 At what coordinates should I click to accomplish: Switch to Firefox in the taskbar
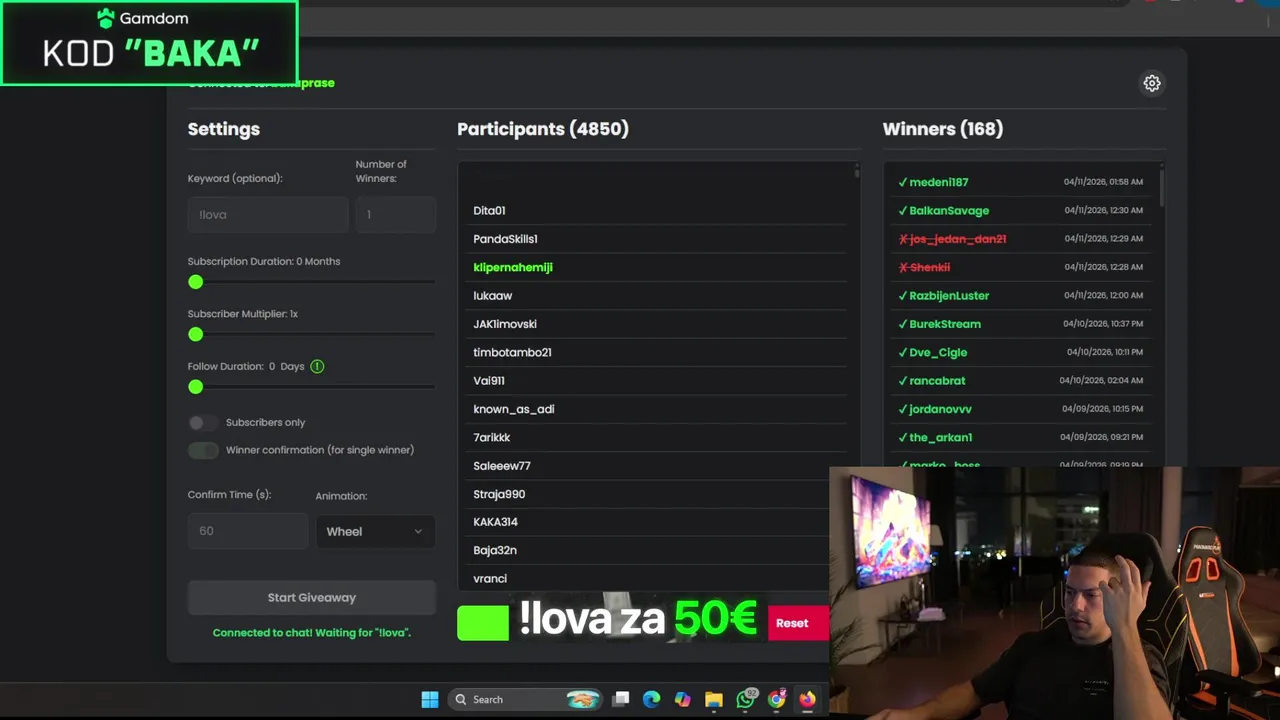tap(807, 699)
